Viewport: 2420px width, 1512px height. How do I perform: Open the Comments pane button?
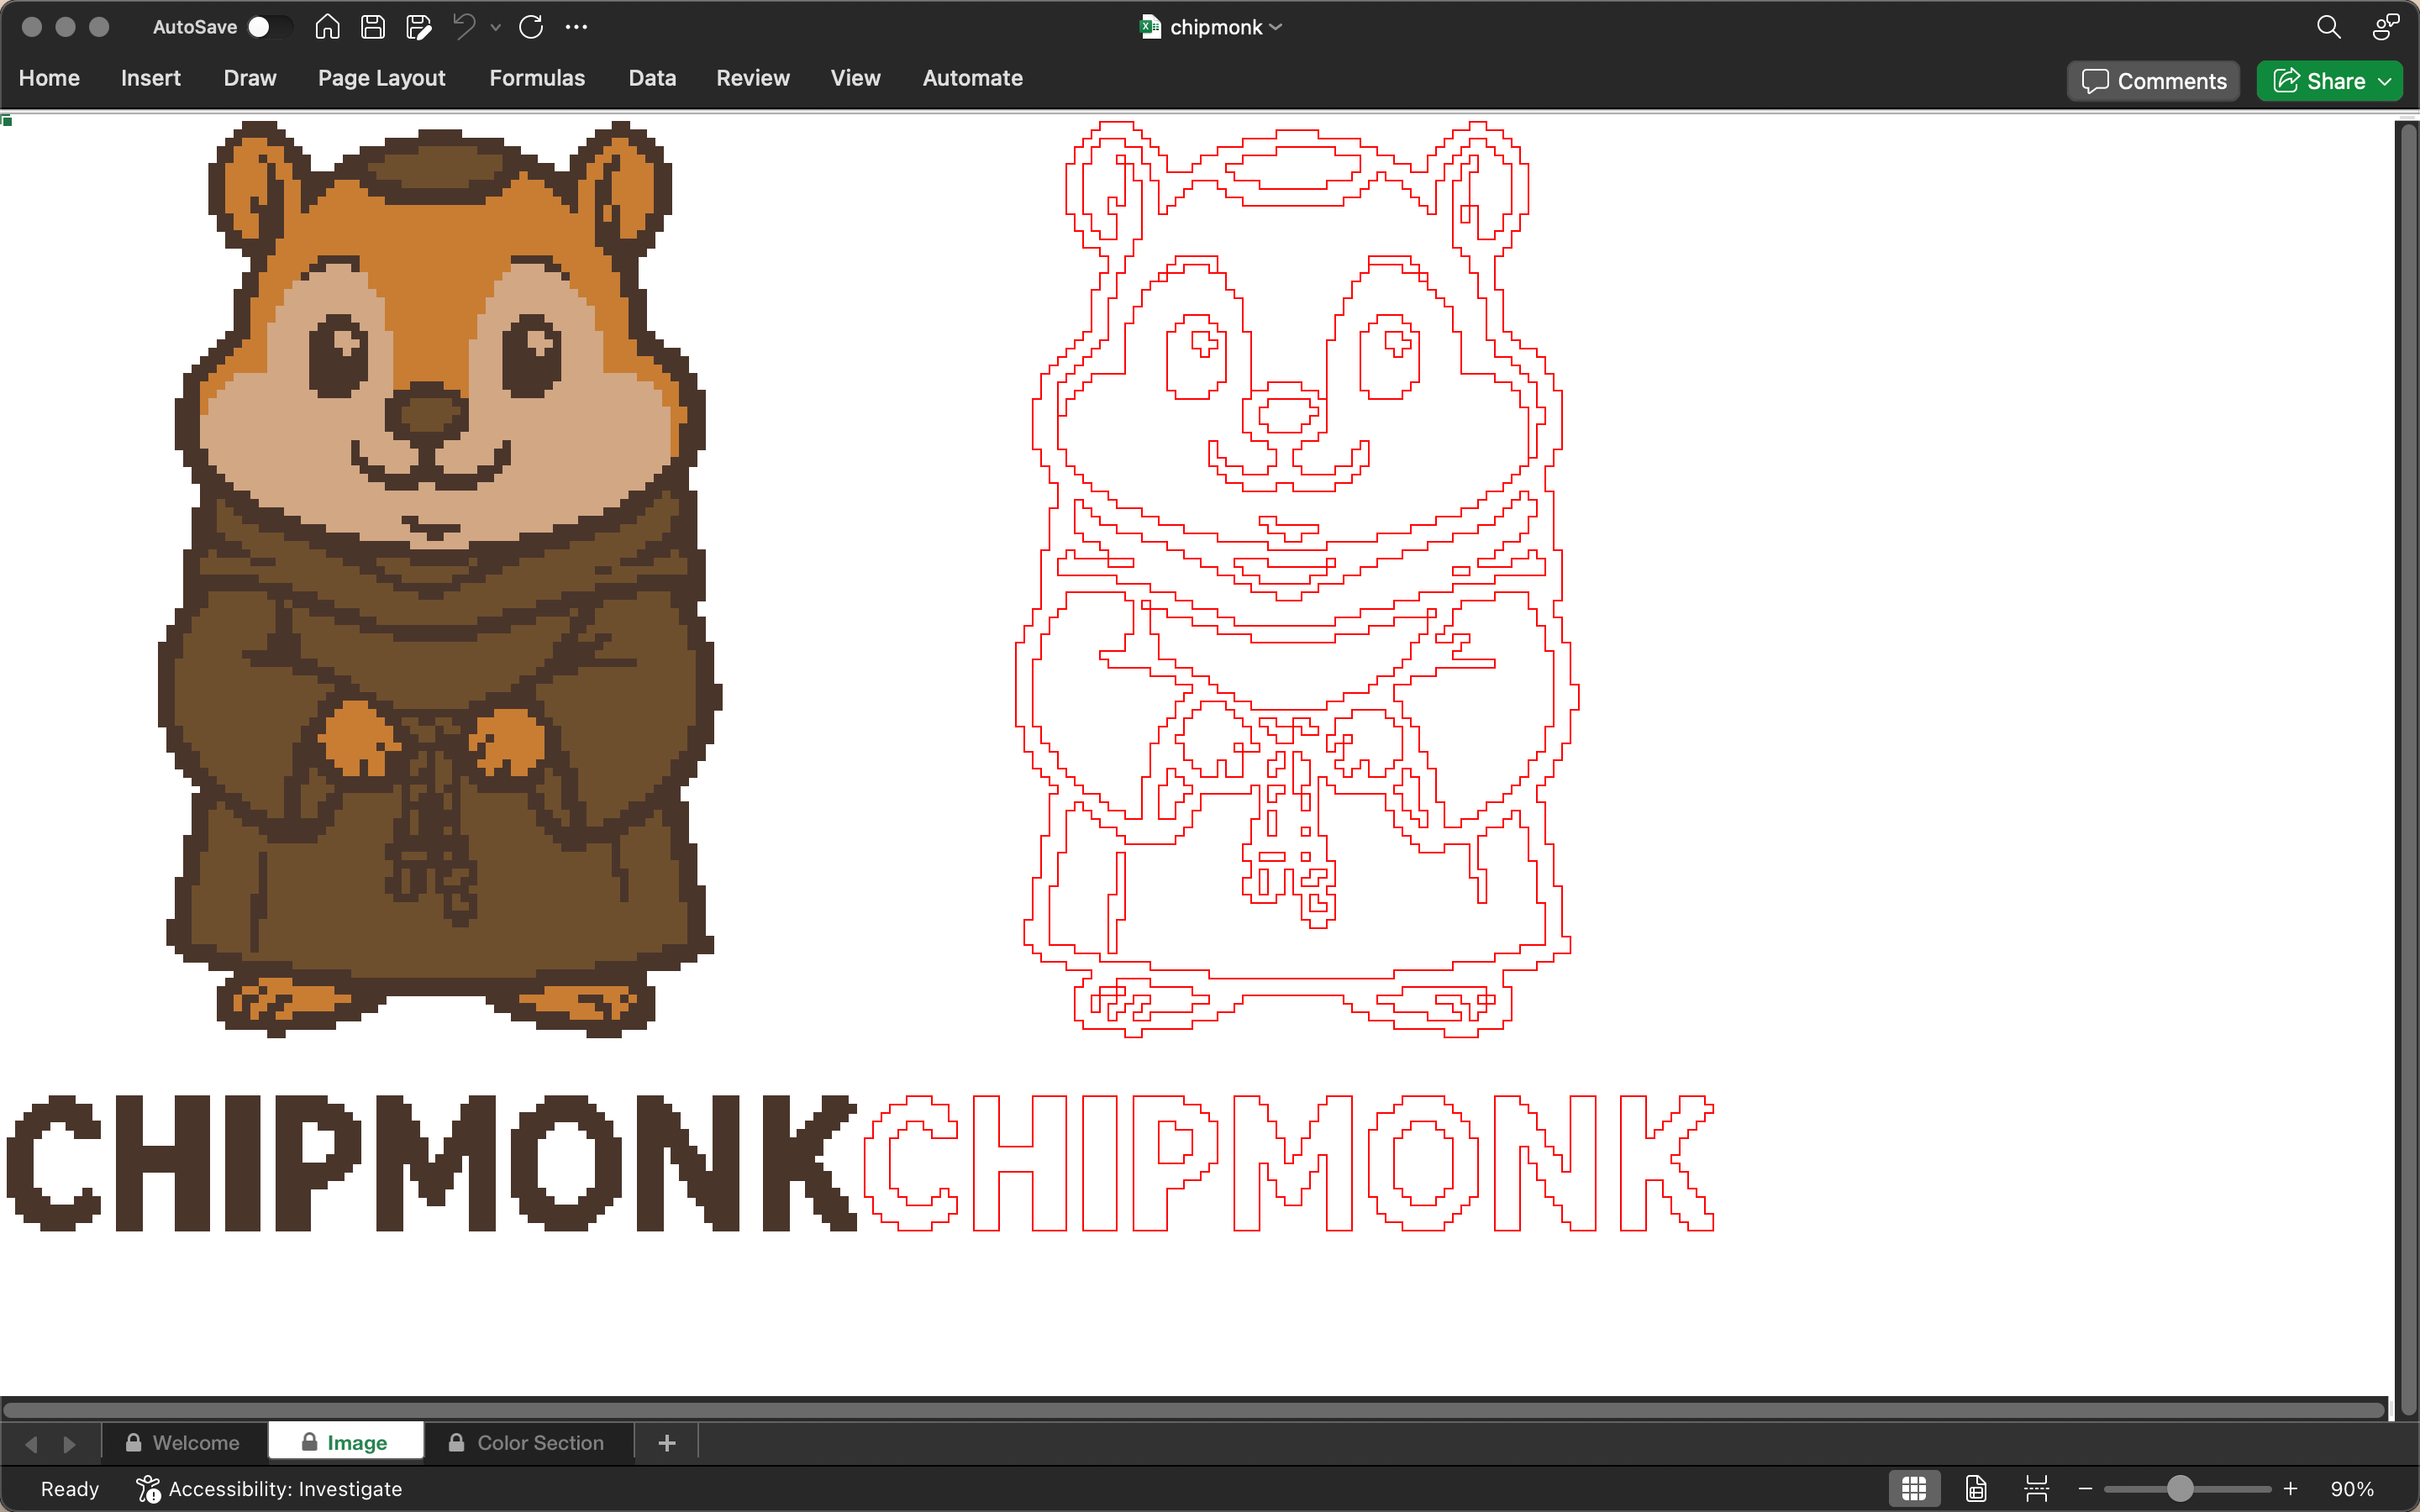[x=2153, y=81]
